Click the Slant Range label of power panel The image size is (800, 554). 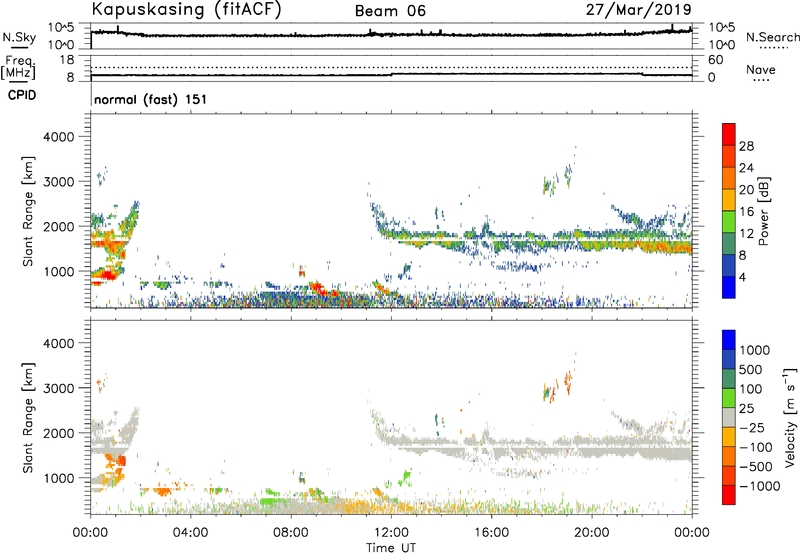(x=28, y=211)
